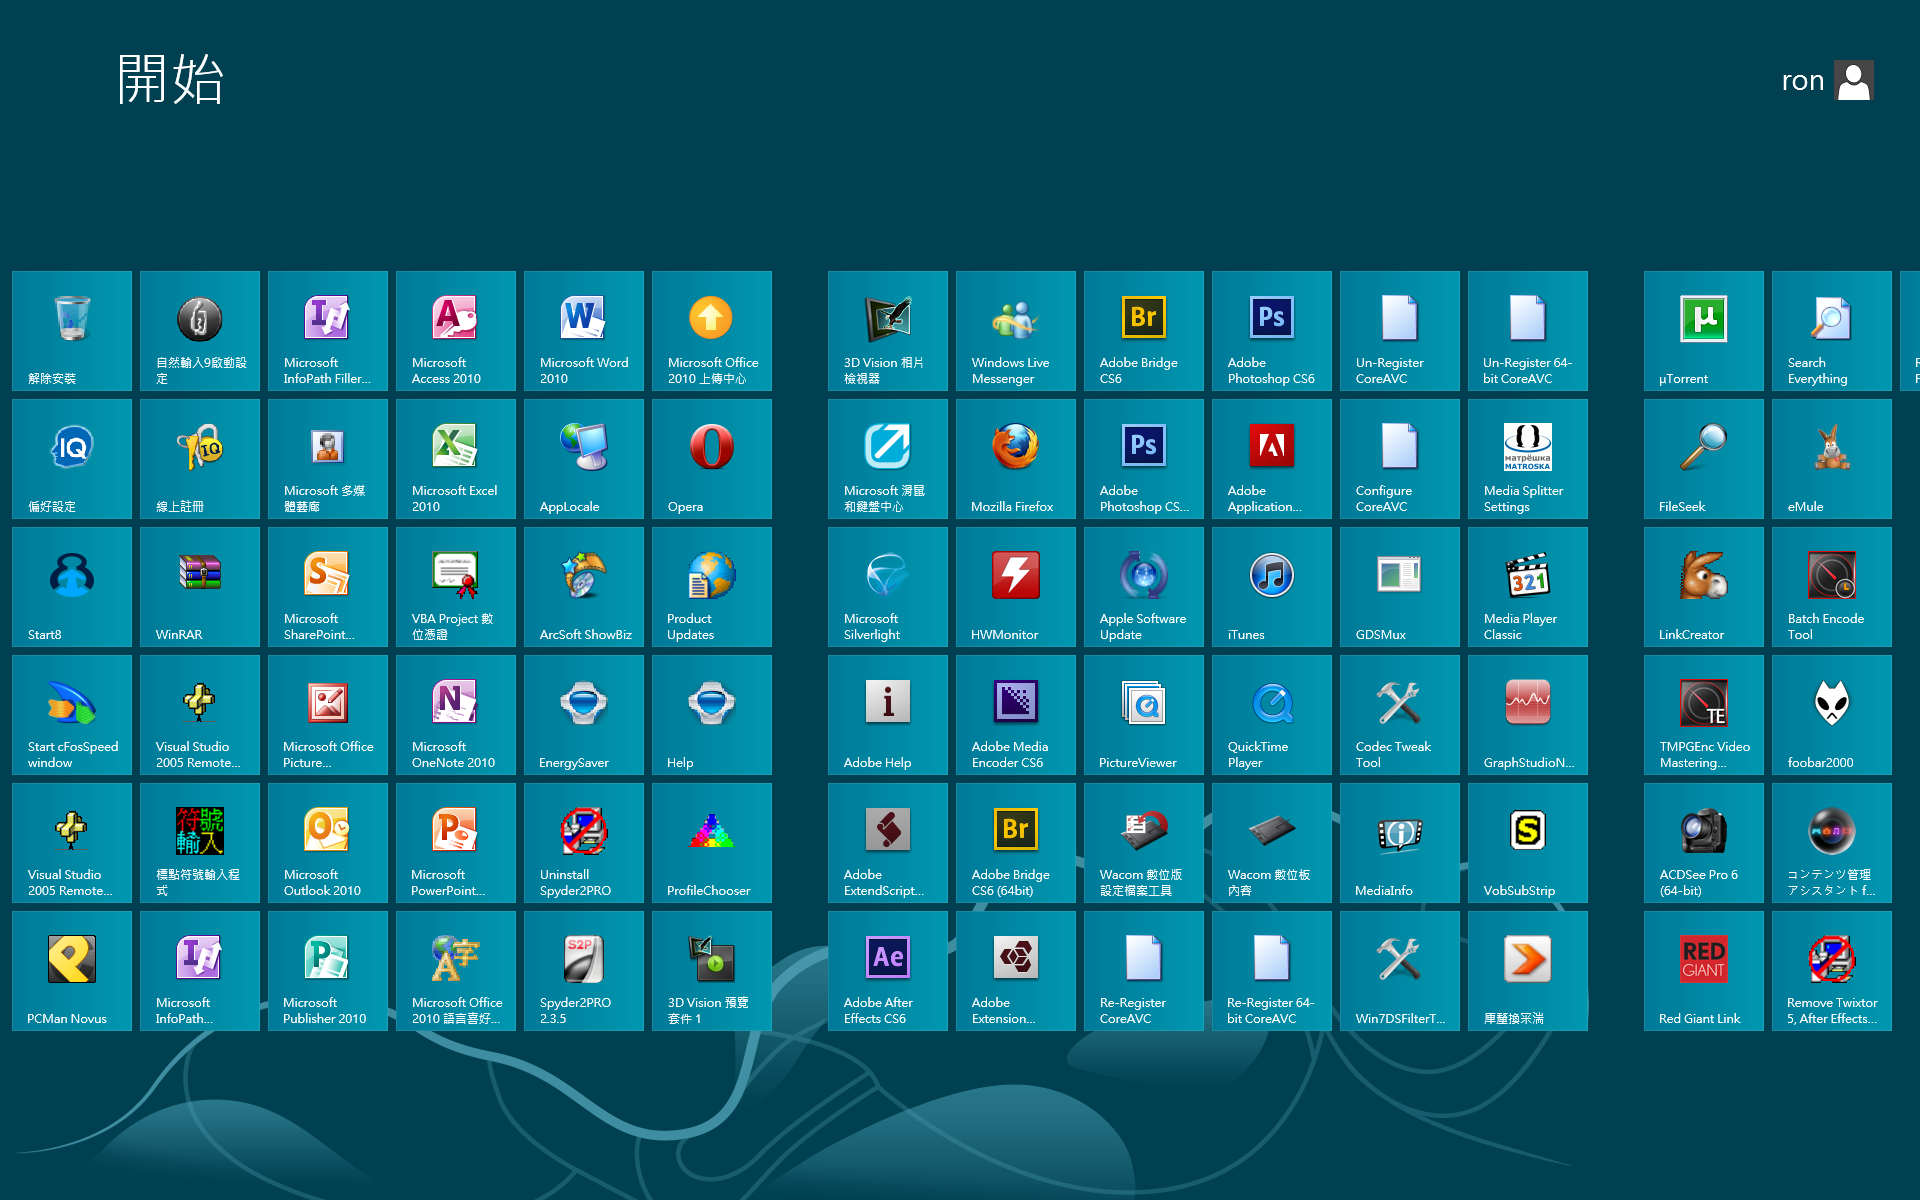The image size is (1920, 1200).
Task: Open WinRAR tile
Action: [x=199, y=587]
